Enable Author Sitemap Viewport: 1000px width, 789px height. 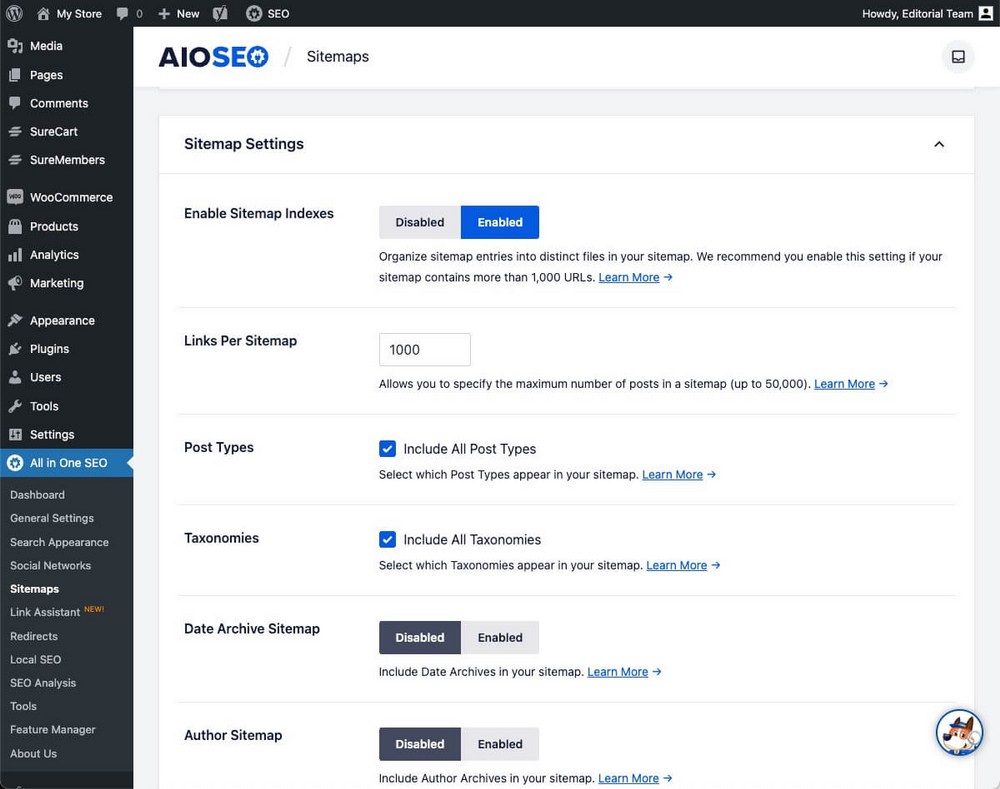tap(500, 744)
